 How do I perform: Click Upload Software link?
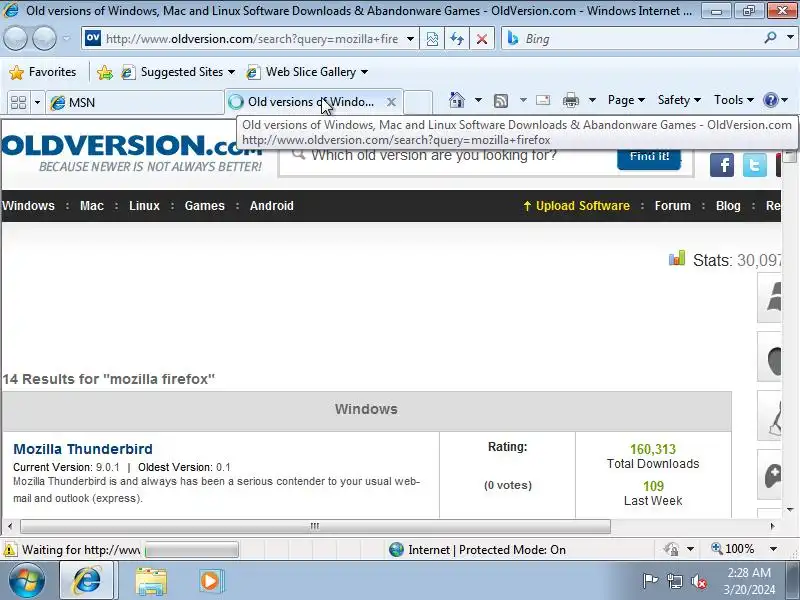(x=577, y=206)
